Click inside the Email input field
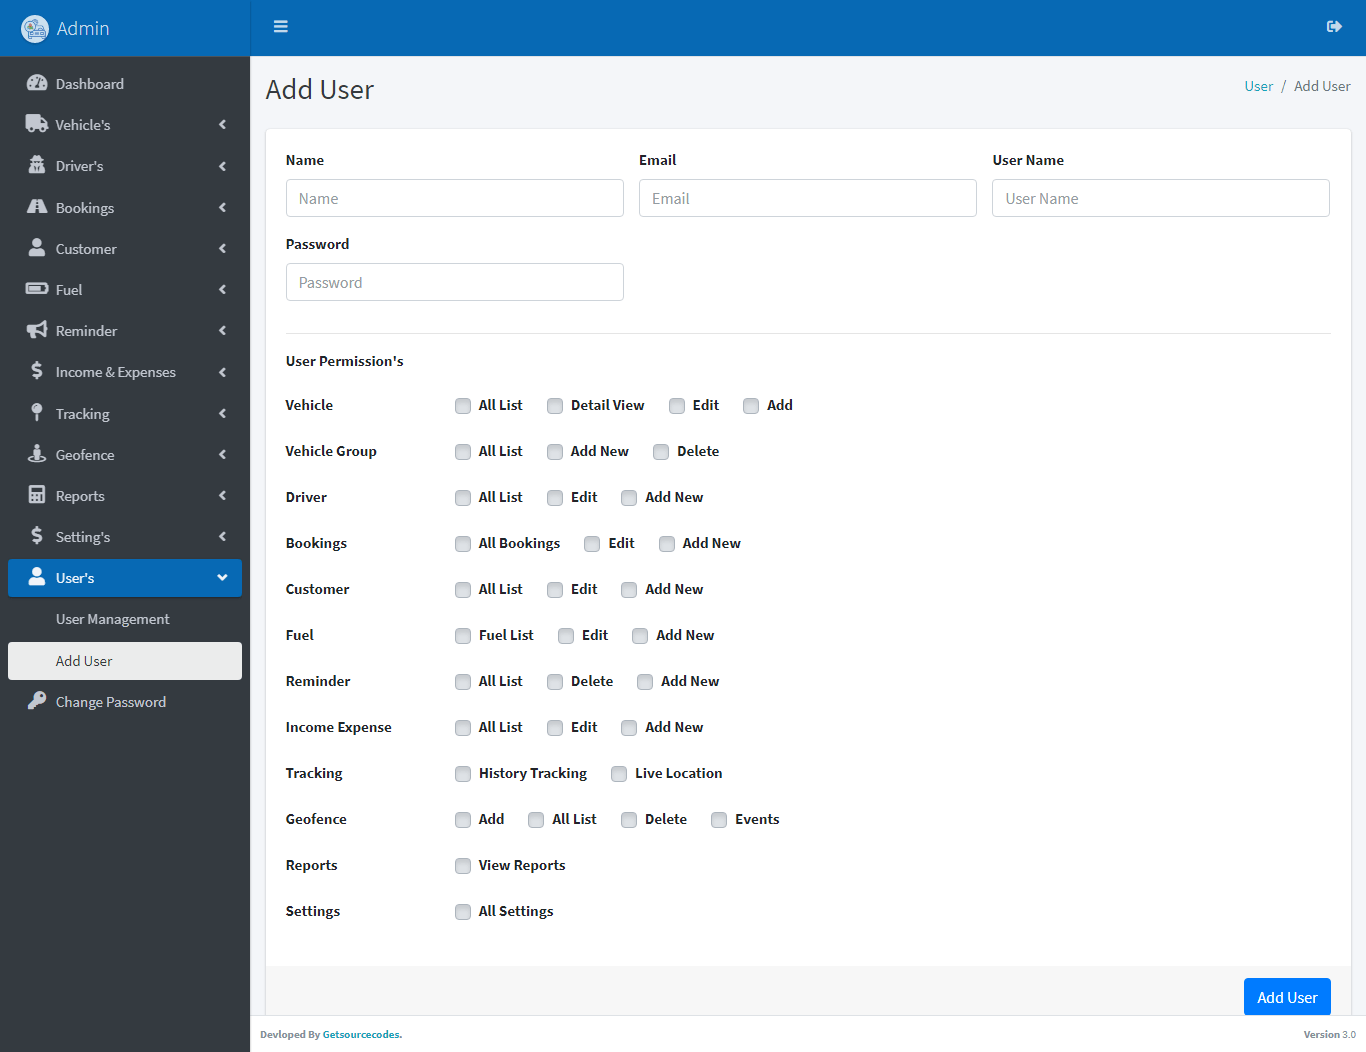Screen dimensions: 1366x1052 [x=807, y=198]
